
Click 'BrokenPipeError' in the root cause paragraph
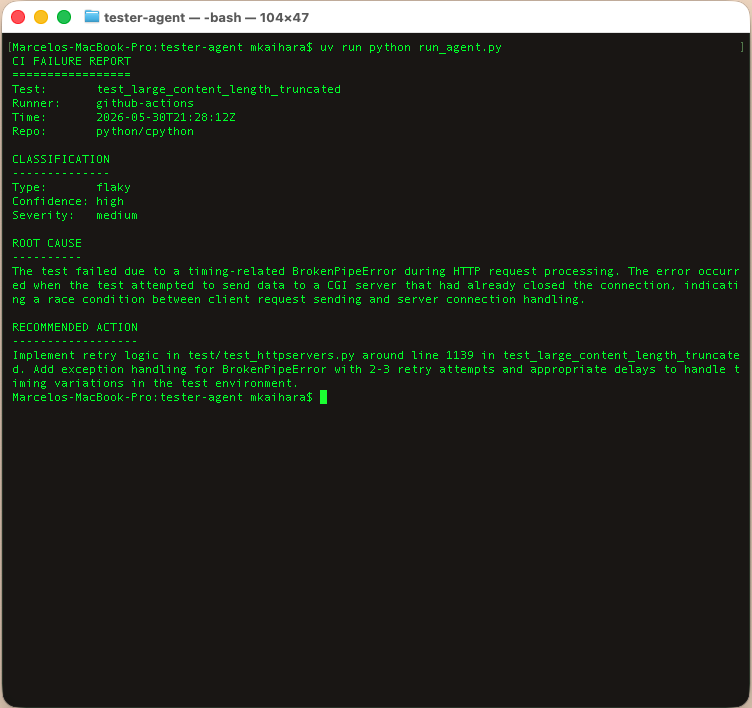344,271
